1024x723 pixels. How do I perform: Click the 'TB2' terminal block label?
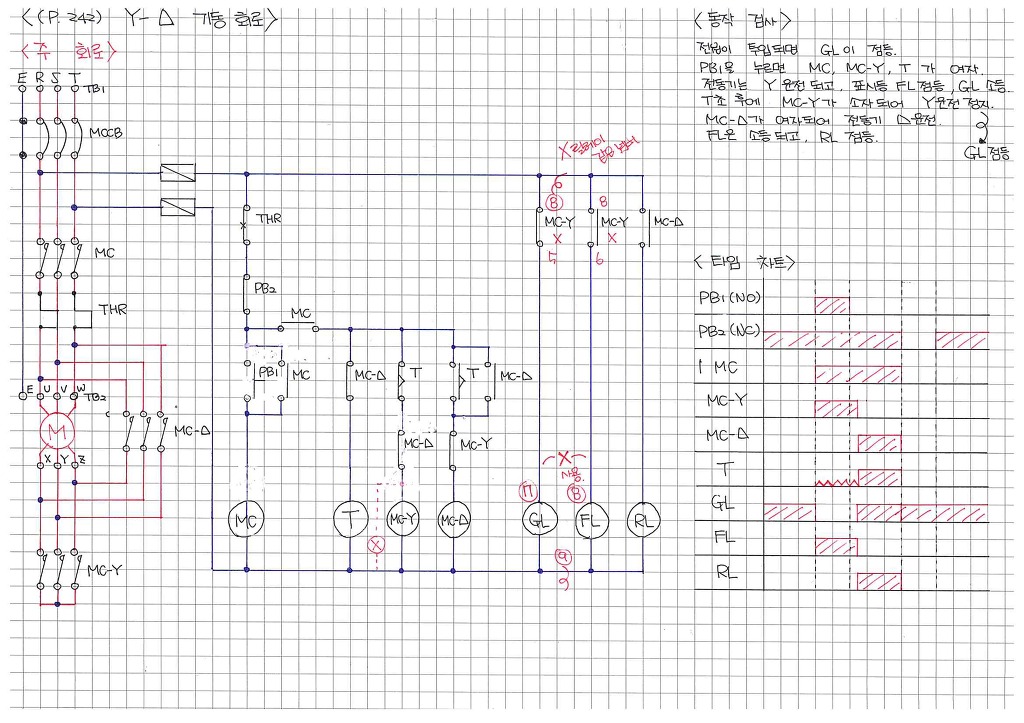coord(95,396)
